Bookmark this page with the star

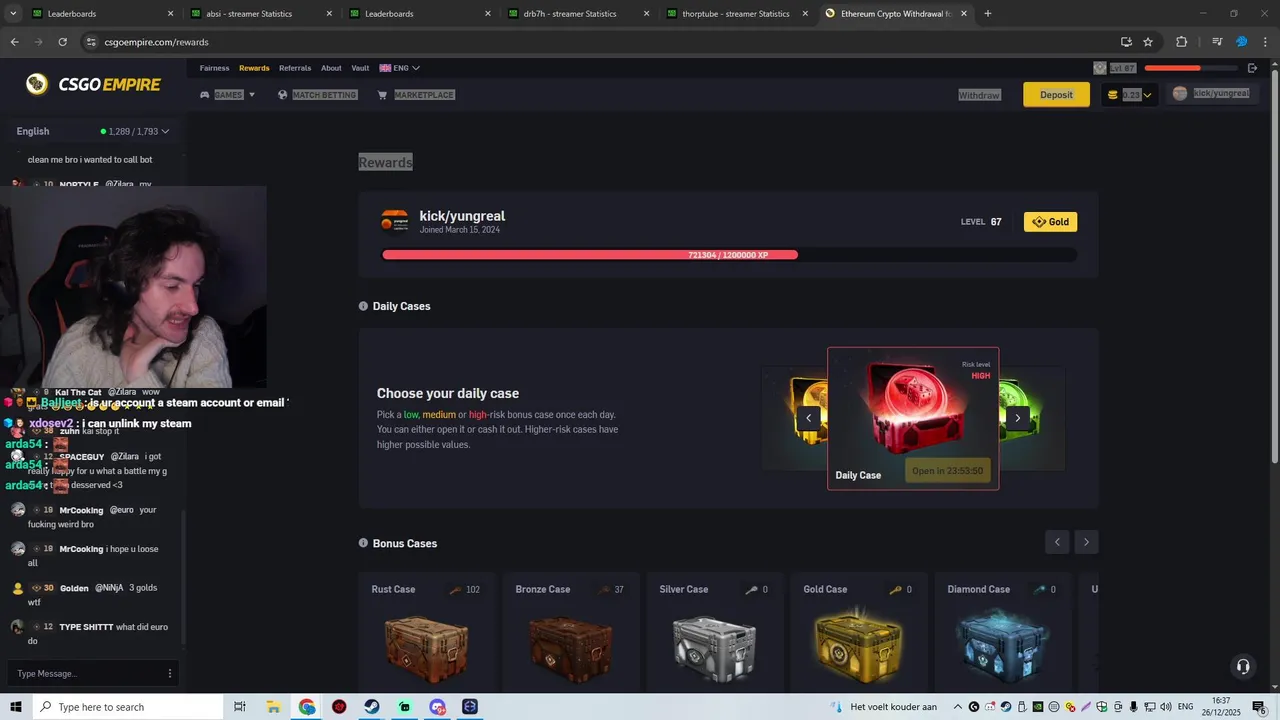(1148, 42)
